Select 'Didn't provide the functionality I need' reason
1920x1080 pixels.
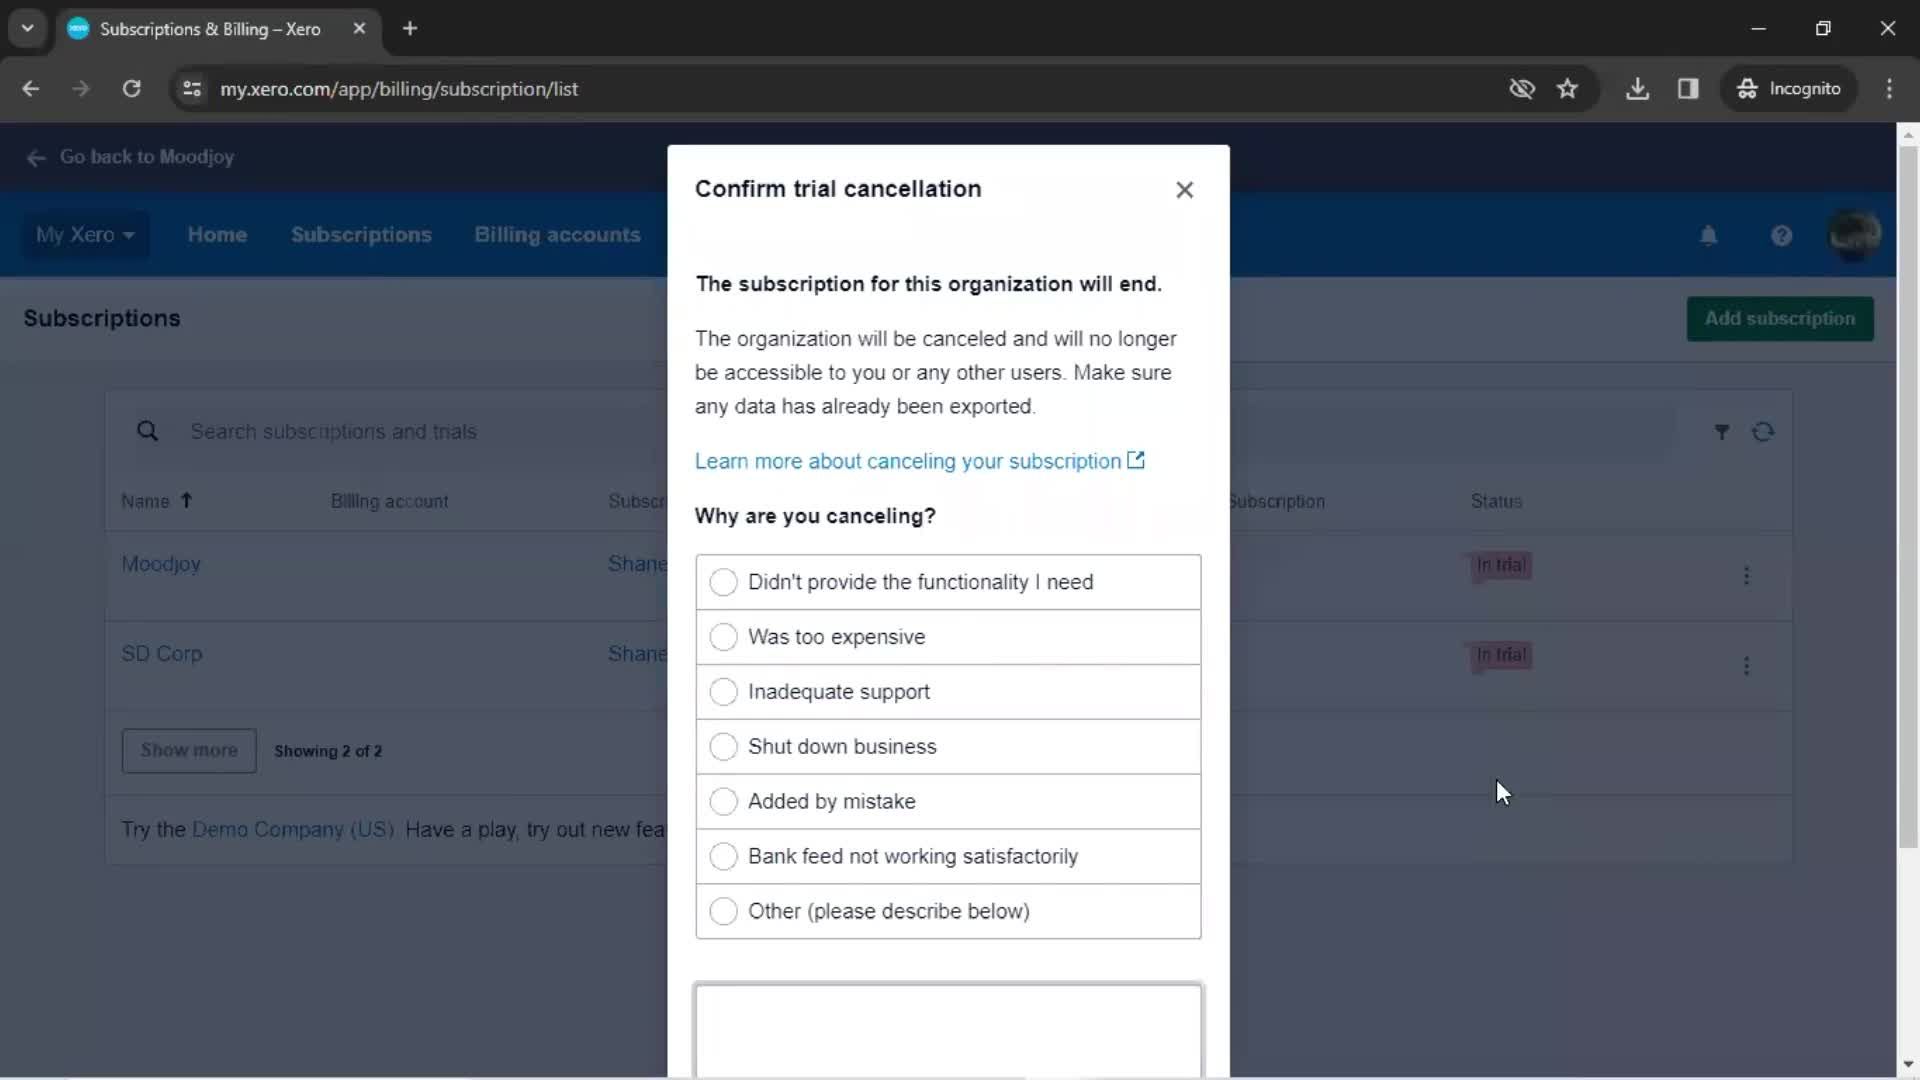pos(948,582)
